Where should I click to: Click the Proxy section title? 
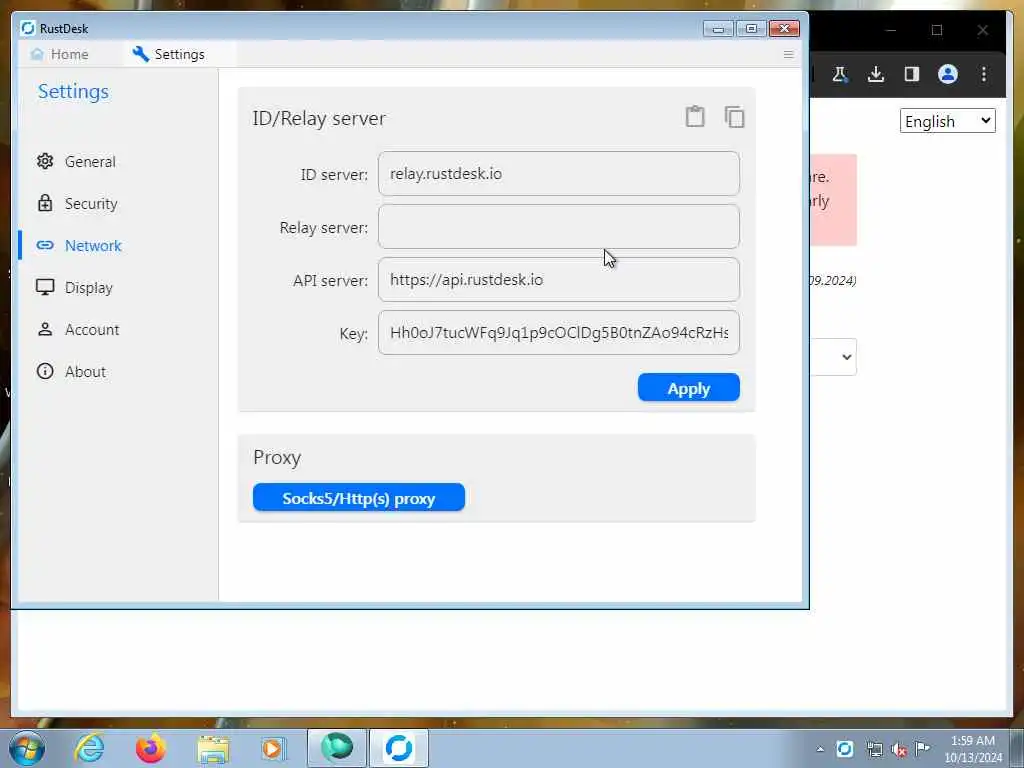[277, 458]
